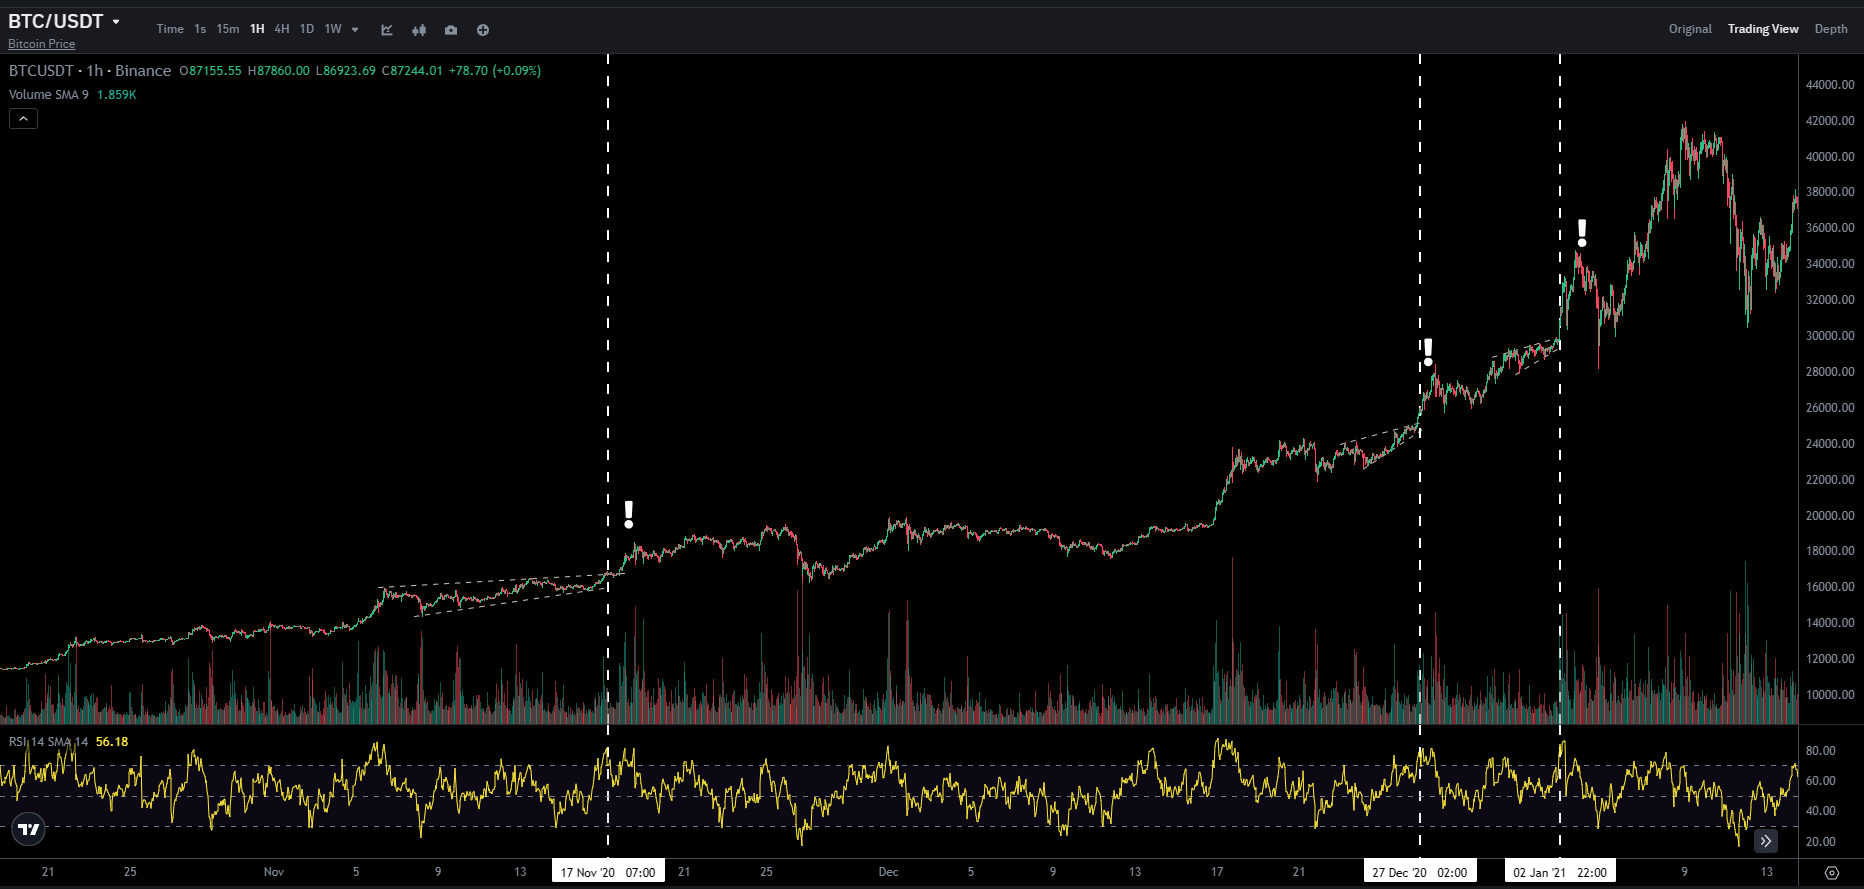Click the Nov date axis label

pos(274,872)
